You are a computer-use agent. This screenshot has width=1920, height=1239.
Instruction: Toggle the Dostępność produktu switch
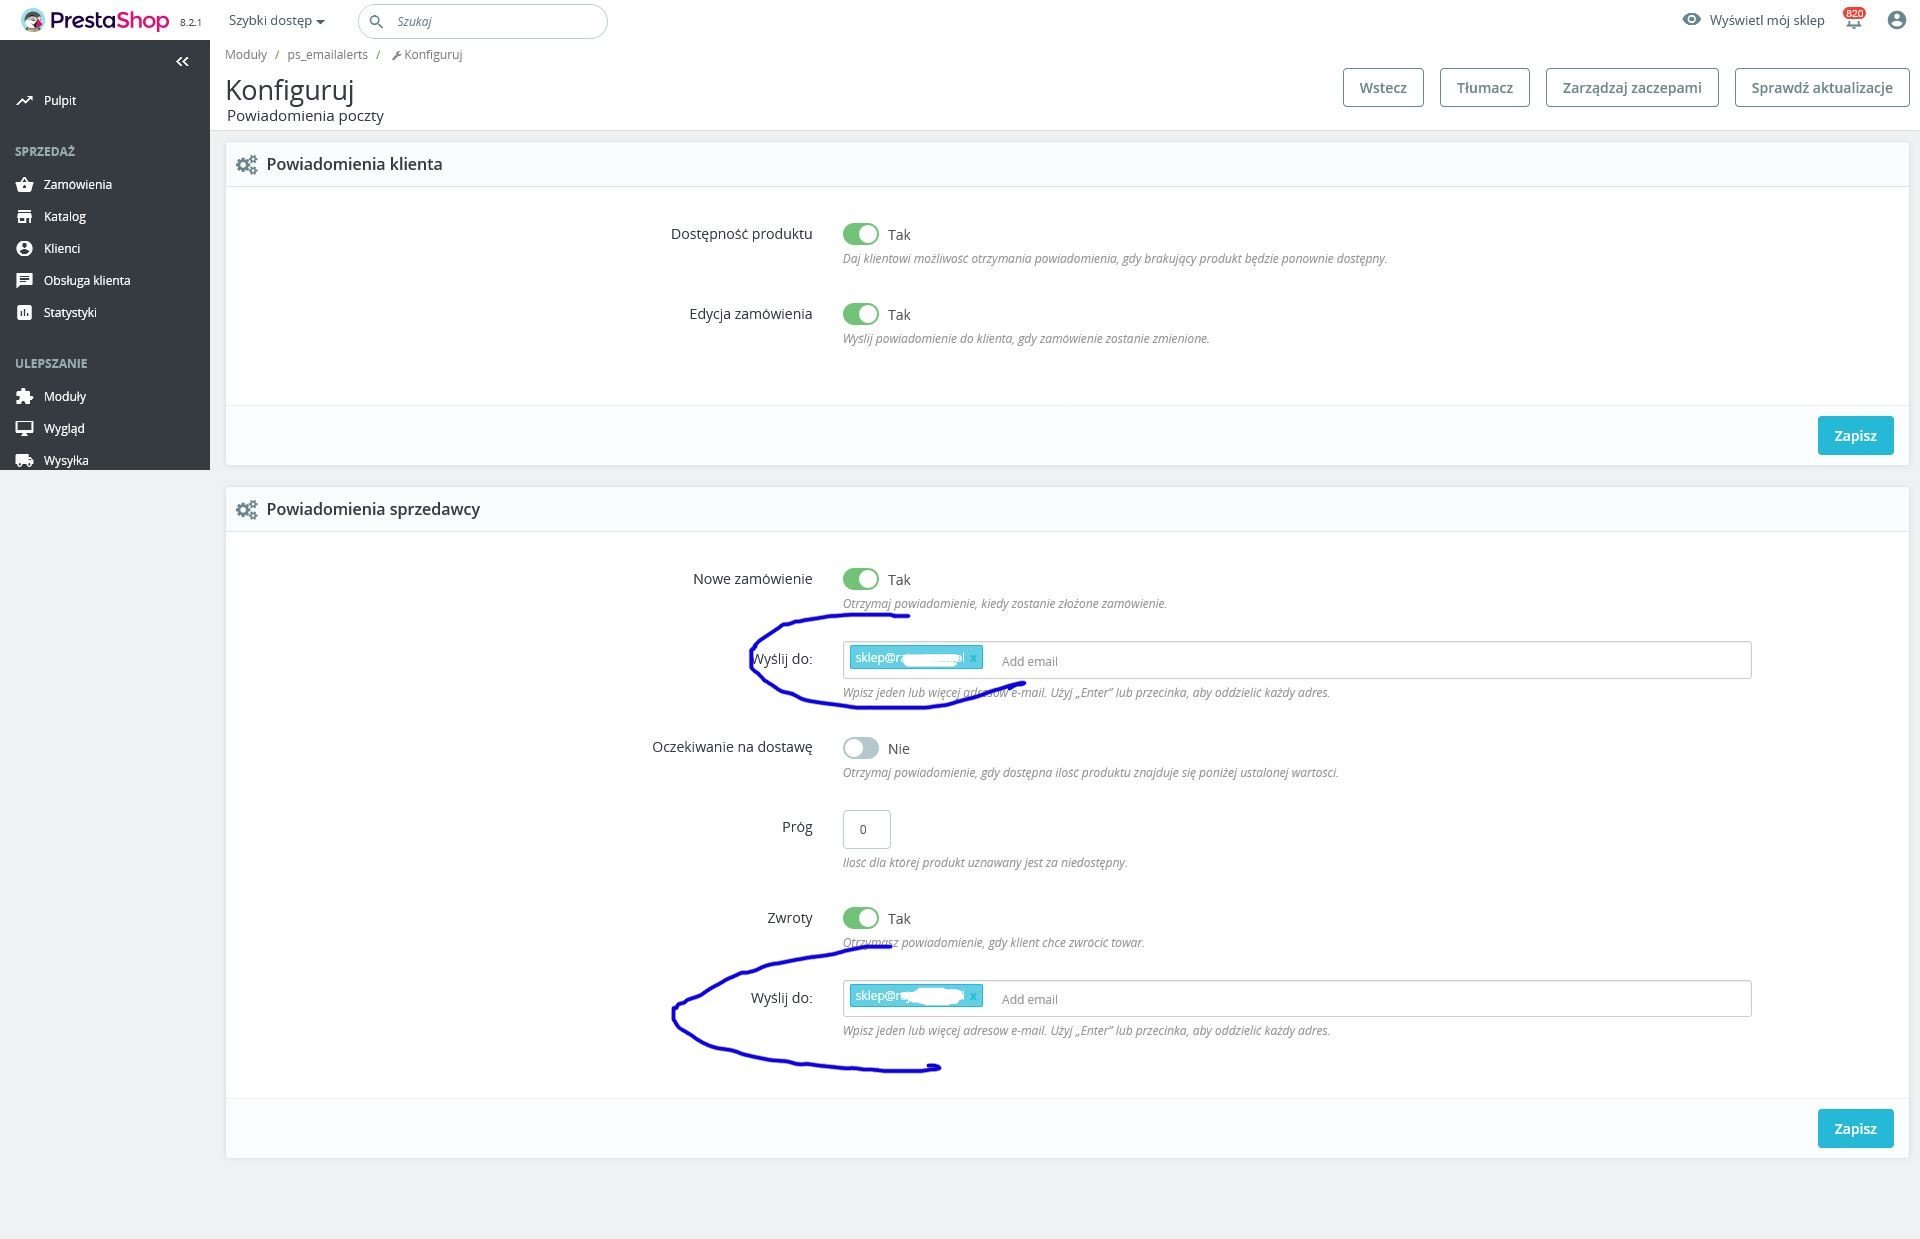tap(860, 234)
